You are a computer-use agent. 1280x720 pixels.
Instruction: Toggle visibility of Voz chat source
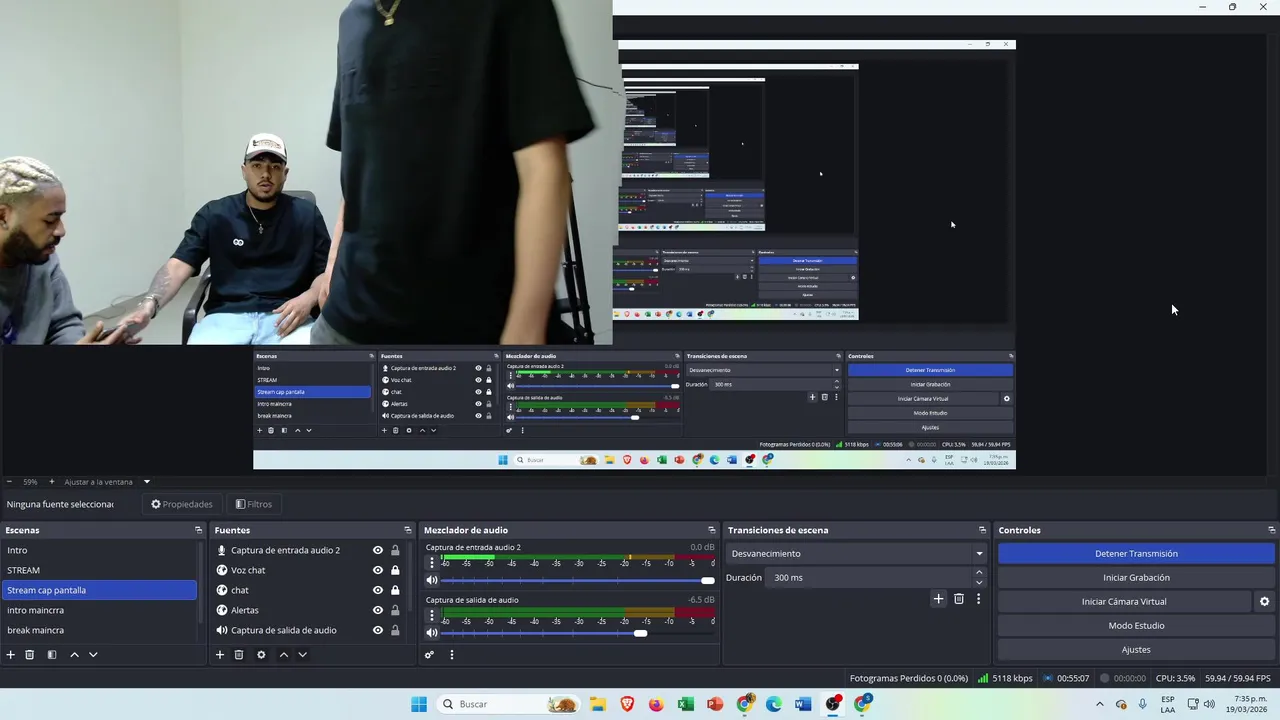[378, 570]
